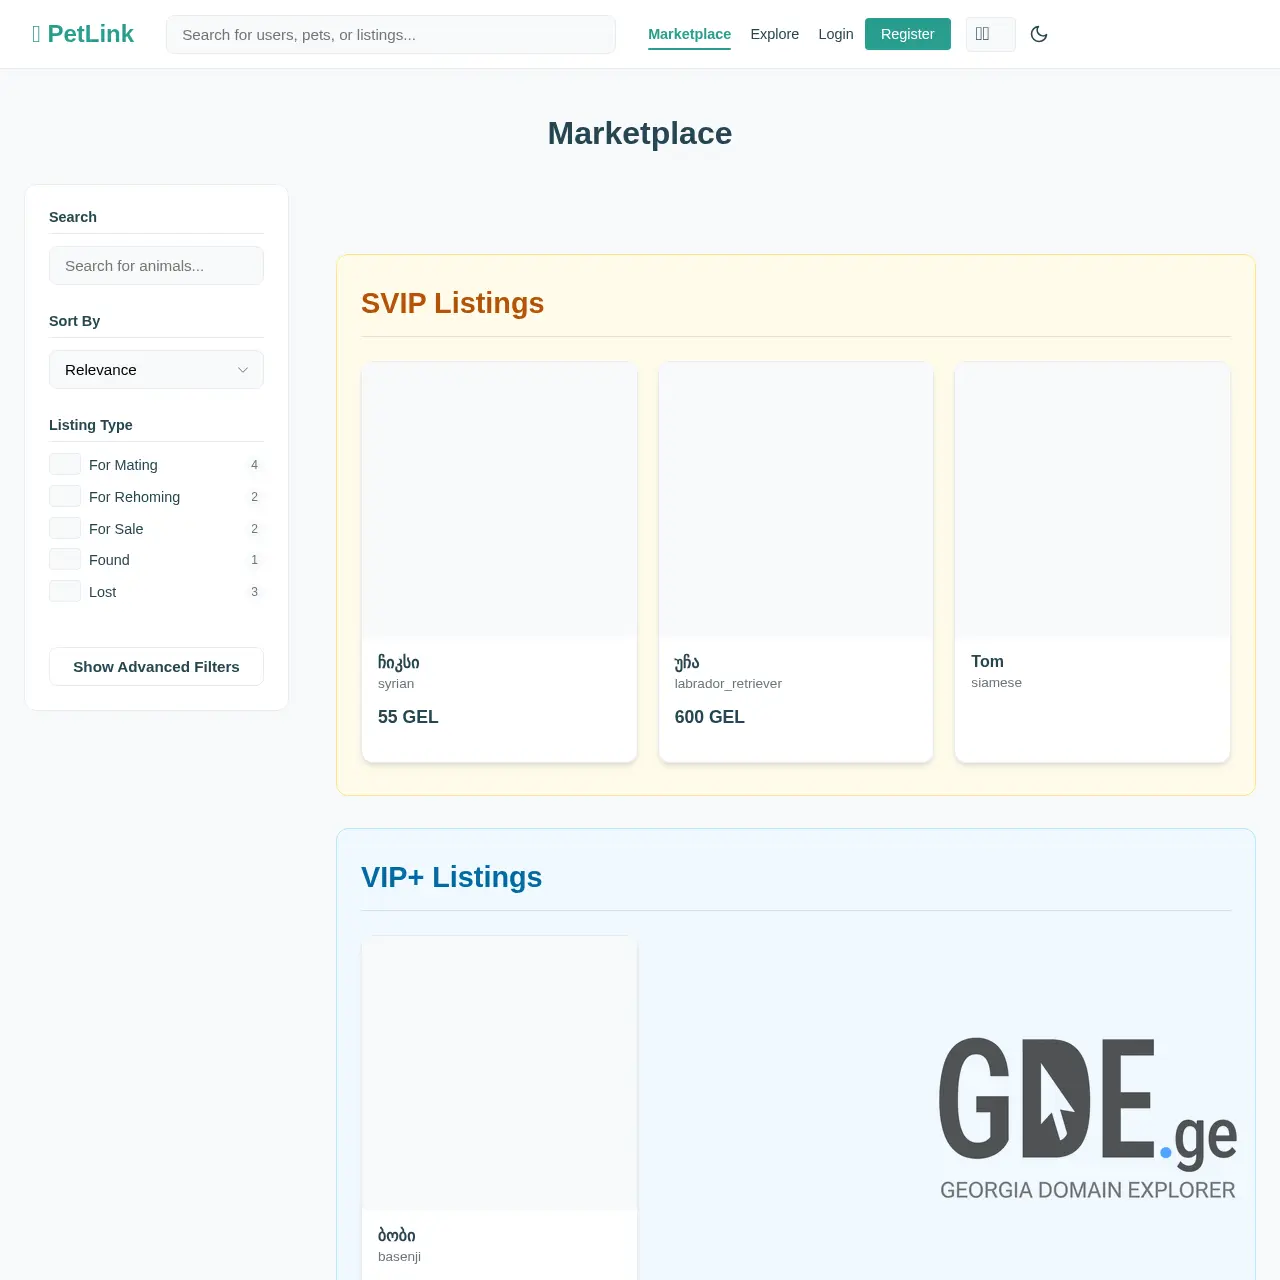1280x1280 pixels.
Task: Click the Register button
Action: tap(907, 34)
